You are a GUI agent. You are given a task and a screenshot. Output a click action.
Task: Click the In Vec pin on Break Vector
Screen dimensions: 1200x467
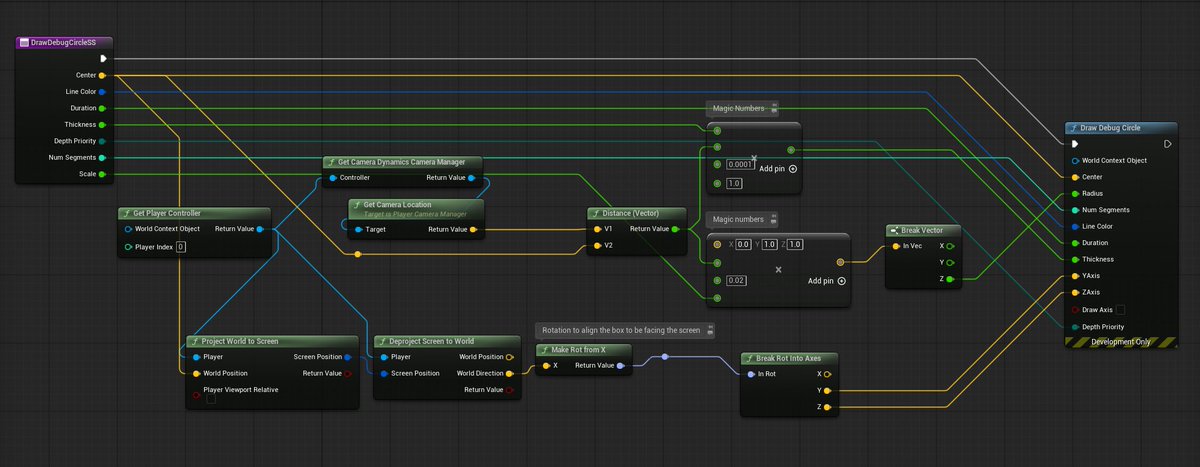(x=896, y=246)
